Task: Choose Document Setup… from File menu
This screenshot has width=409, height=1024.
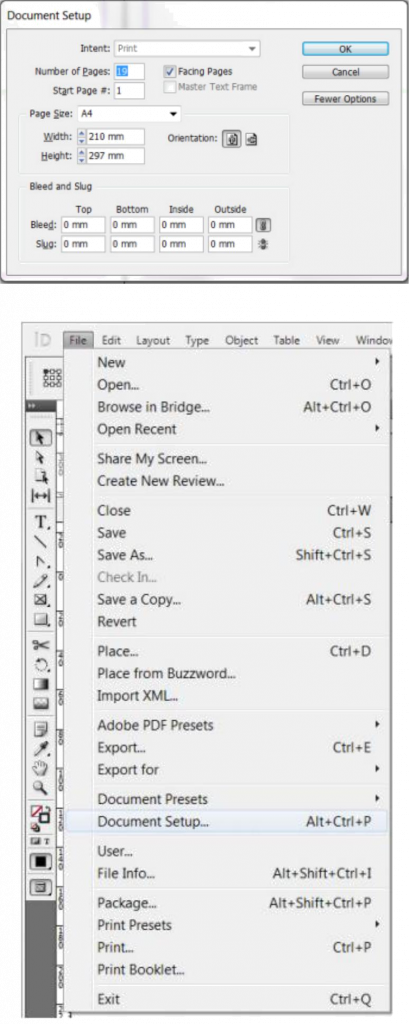Action: [227, 822]
